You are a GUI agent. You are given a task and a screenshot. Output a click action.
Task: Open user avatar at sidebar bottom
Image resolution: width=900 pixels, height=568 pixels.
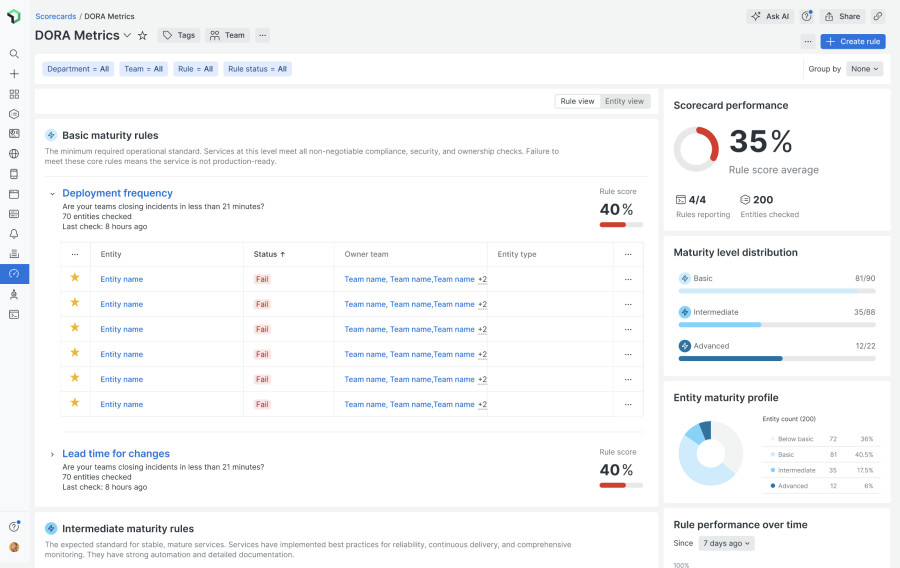click(x=14, y=547)
